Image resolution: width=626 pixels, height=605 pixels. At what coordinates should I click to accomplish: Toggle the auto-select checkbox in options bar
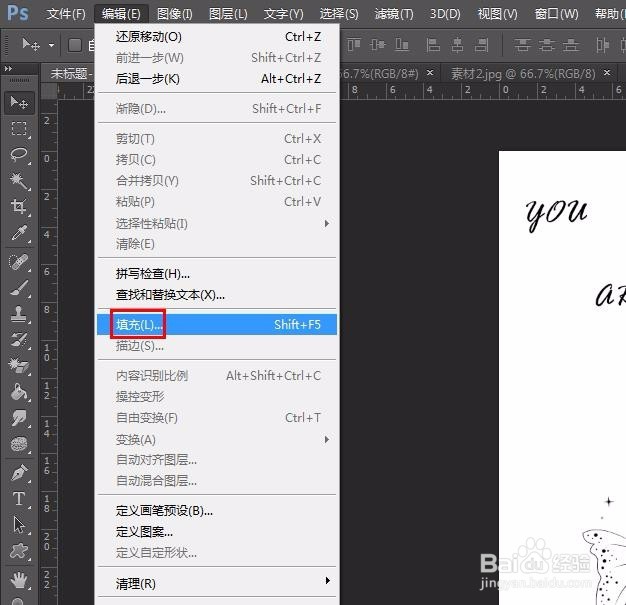pos(75,45)
